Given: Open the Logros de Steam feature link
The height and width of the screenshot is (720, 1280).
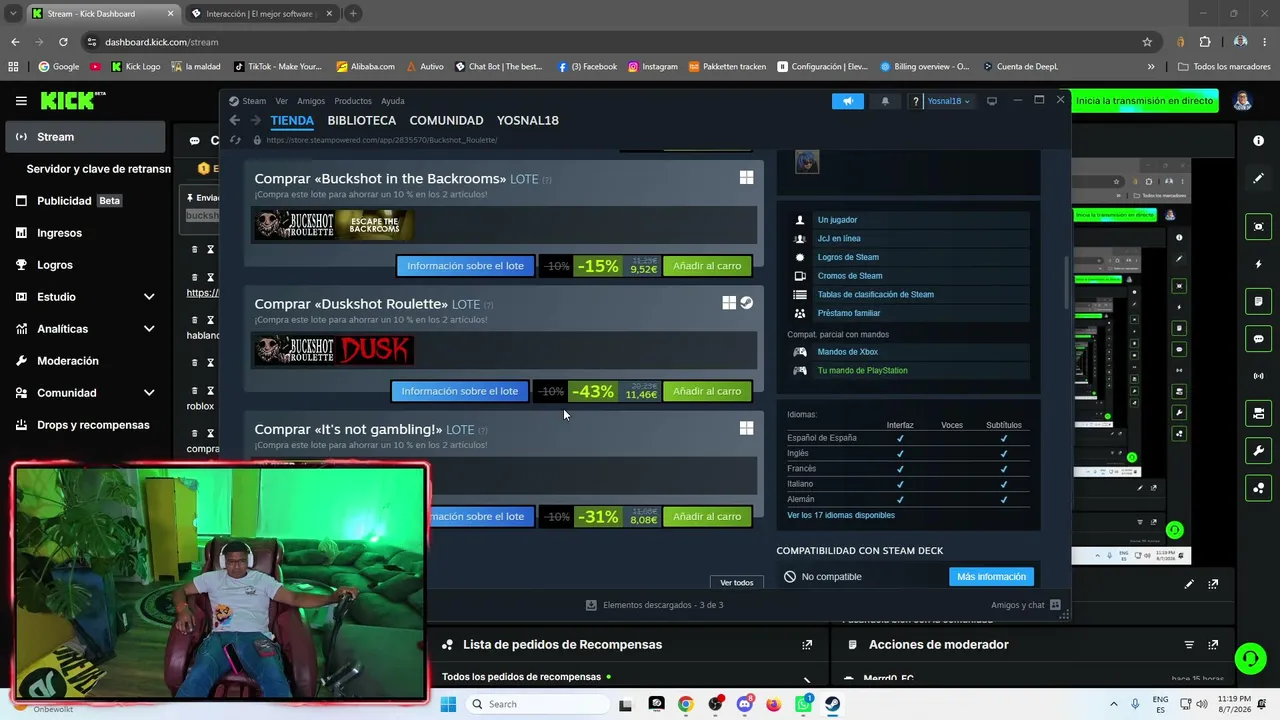Looking at the screenshot, I should (848, 257).
